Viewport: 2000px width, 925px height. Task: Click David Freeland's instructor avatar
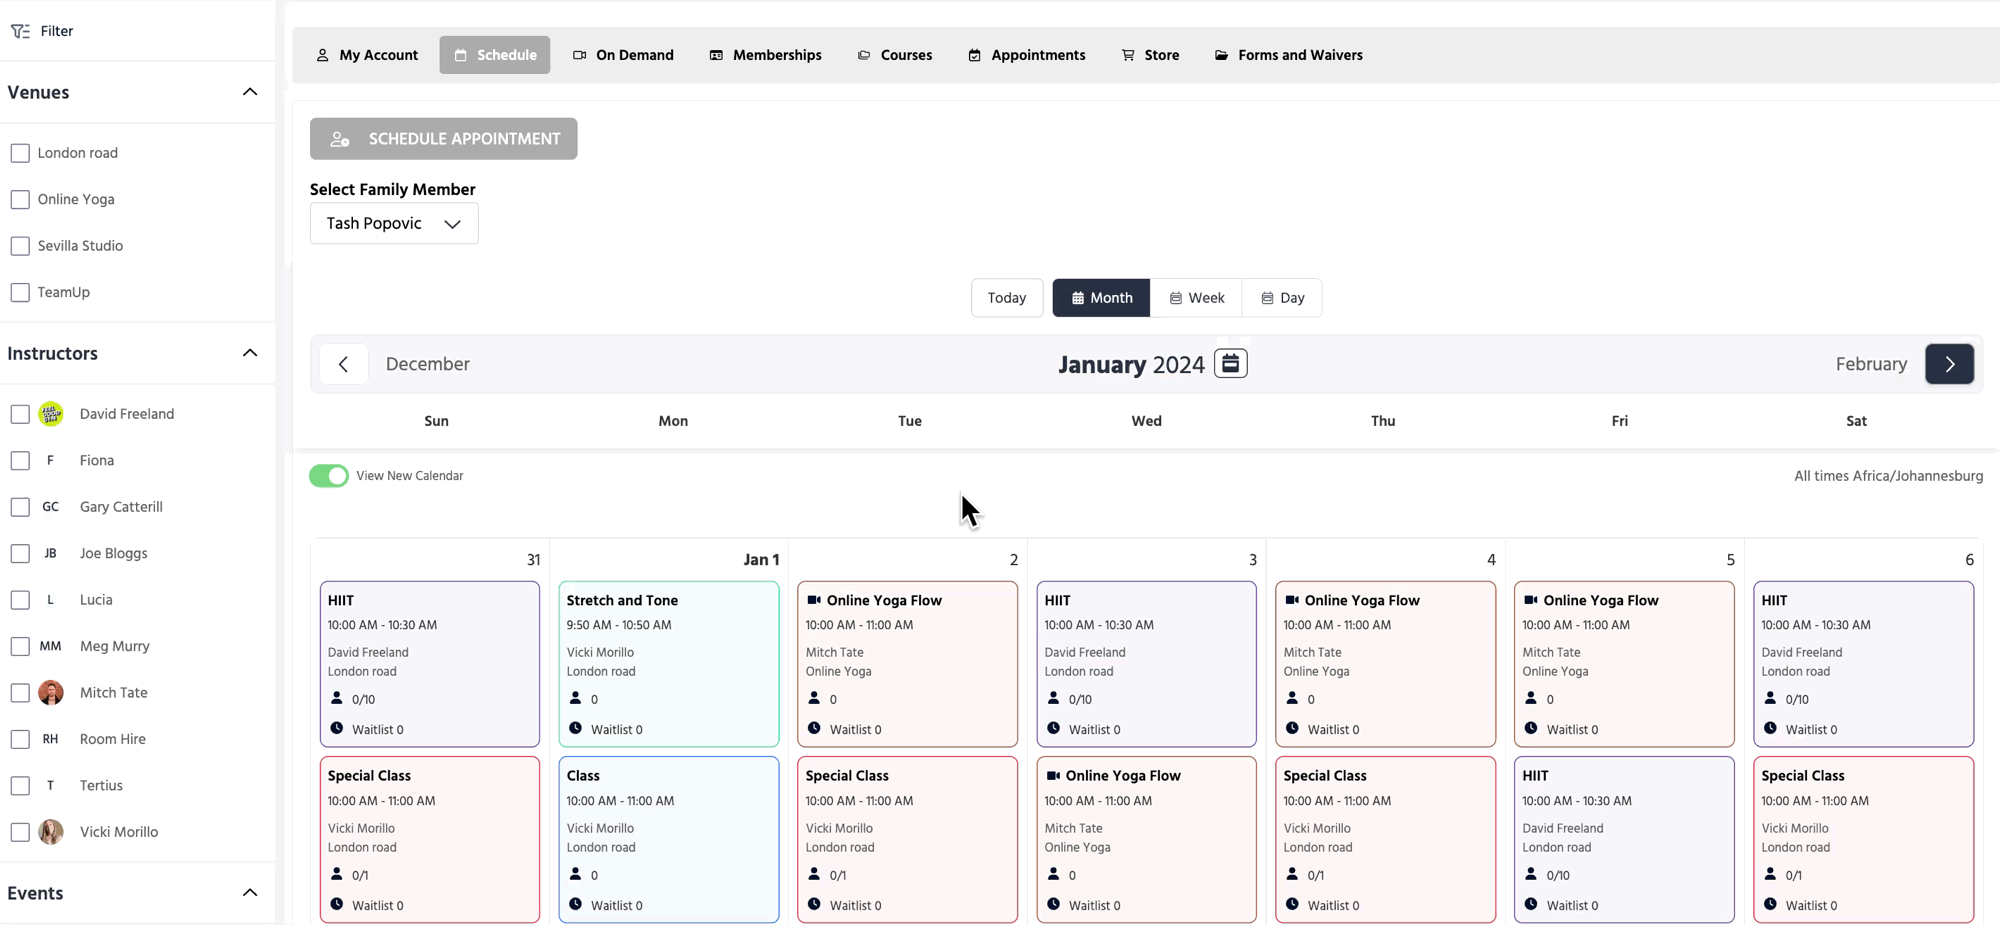pos(51,414)
